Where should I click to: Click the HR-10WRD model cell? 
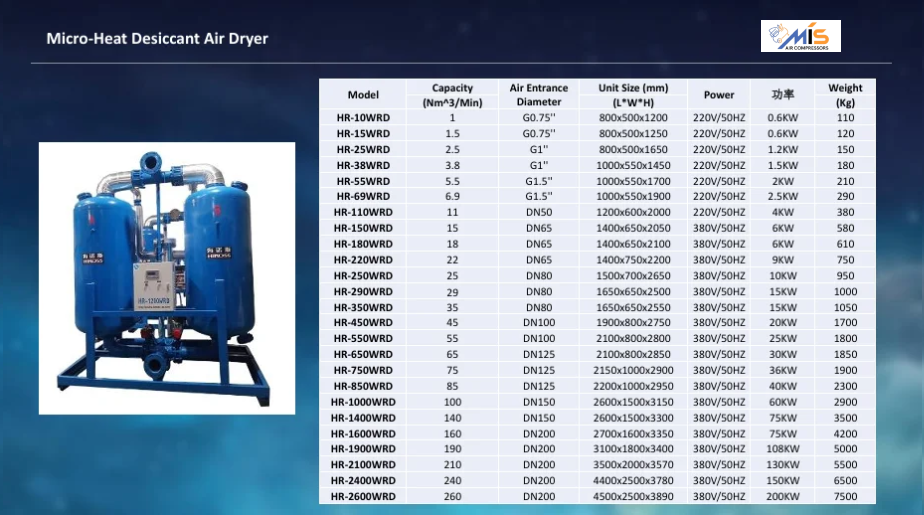tap(363, 118)
